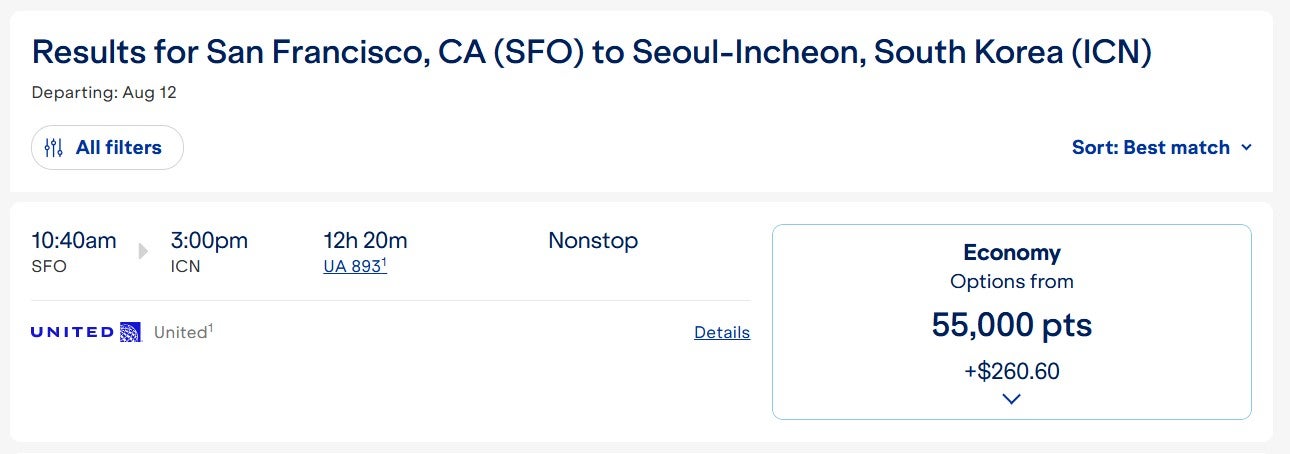Click the gray arrow between flight times

coord(143,251)
